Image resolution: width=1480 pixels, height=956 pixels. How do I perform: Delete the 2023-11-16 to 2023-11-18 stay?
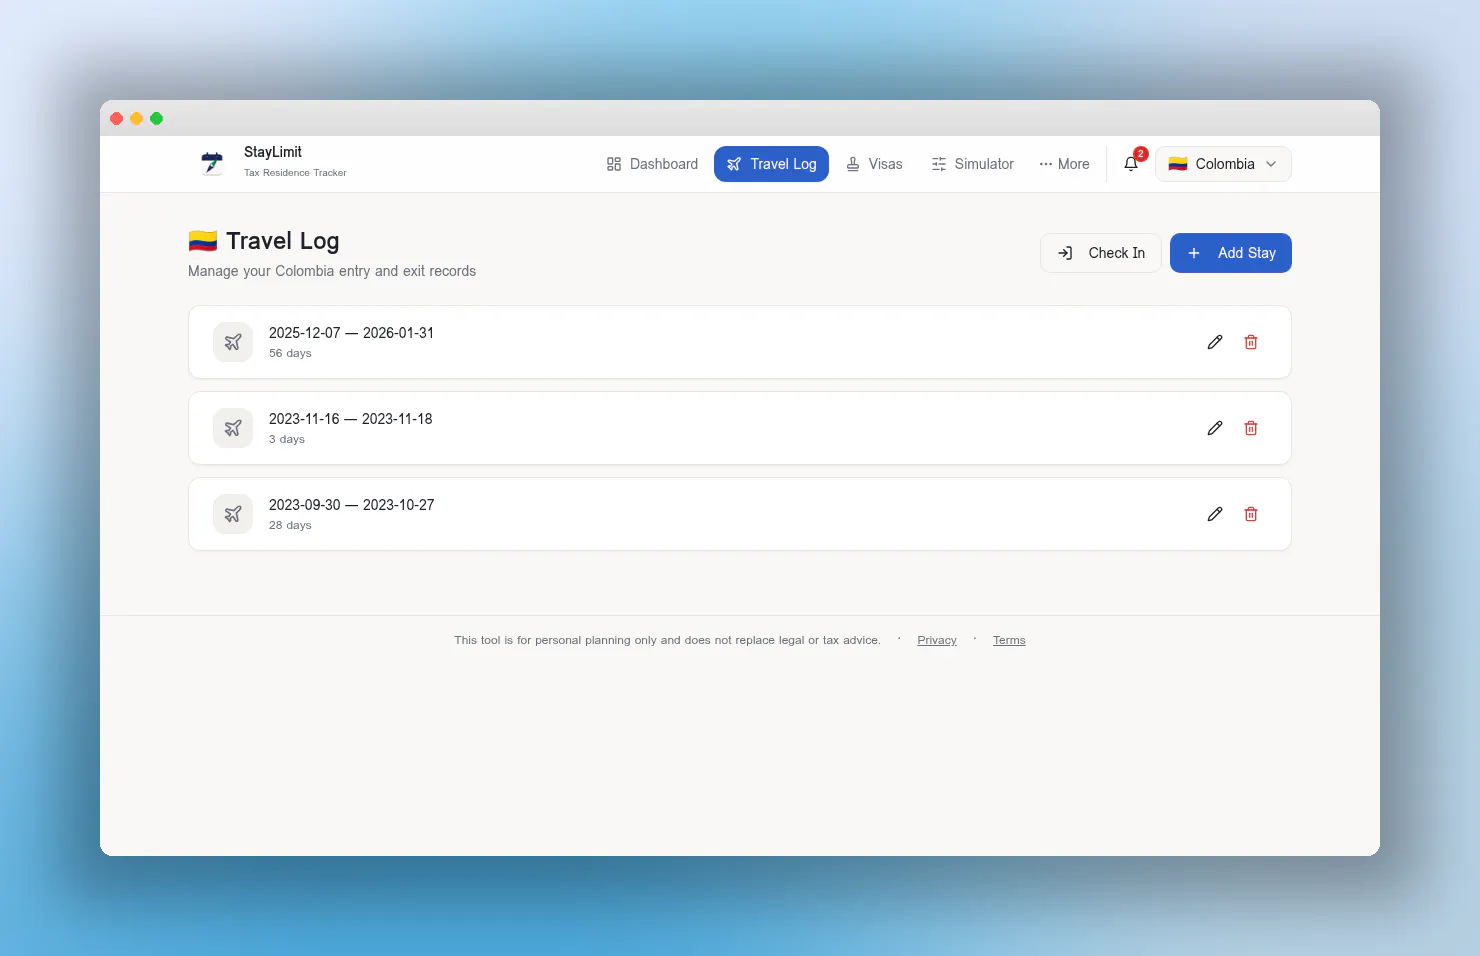point(1251,428)
